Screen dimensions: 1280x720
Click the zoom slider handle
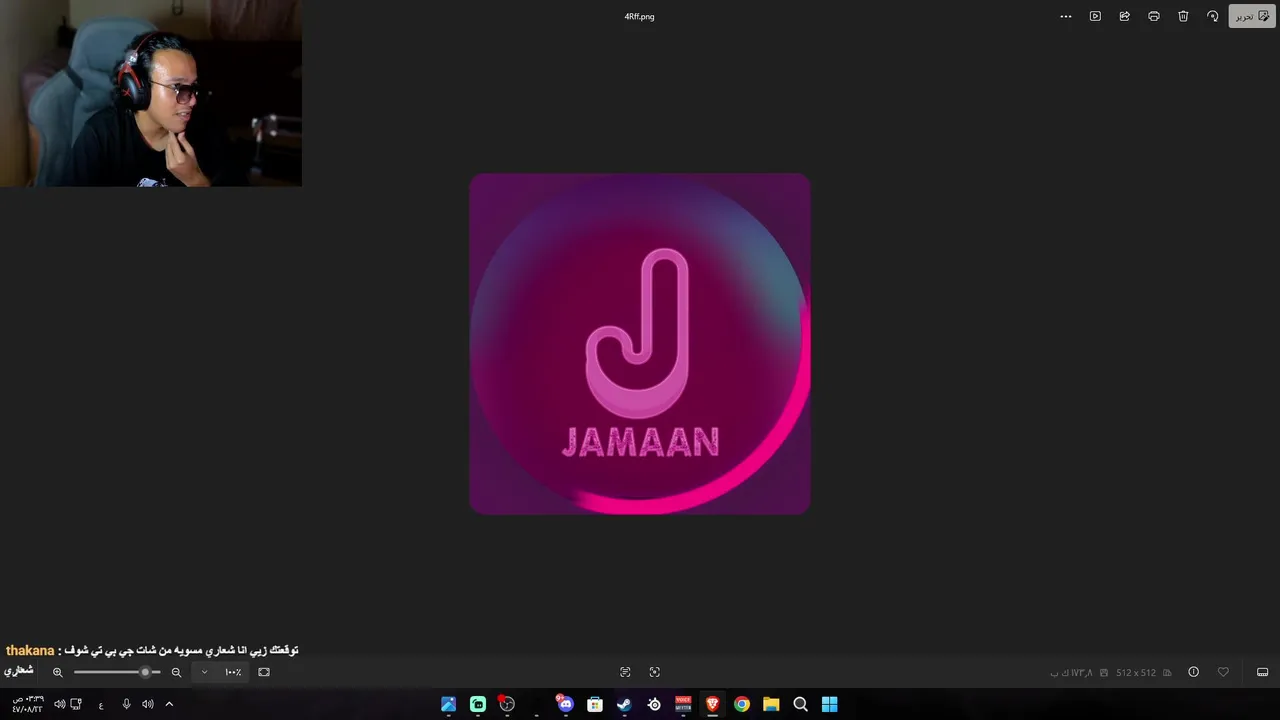(145, 672)
